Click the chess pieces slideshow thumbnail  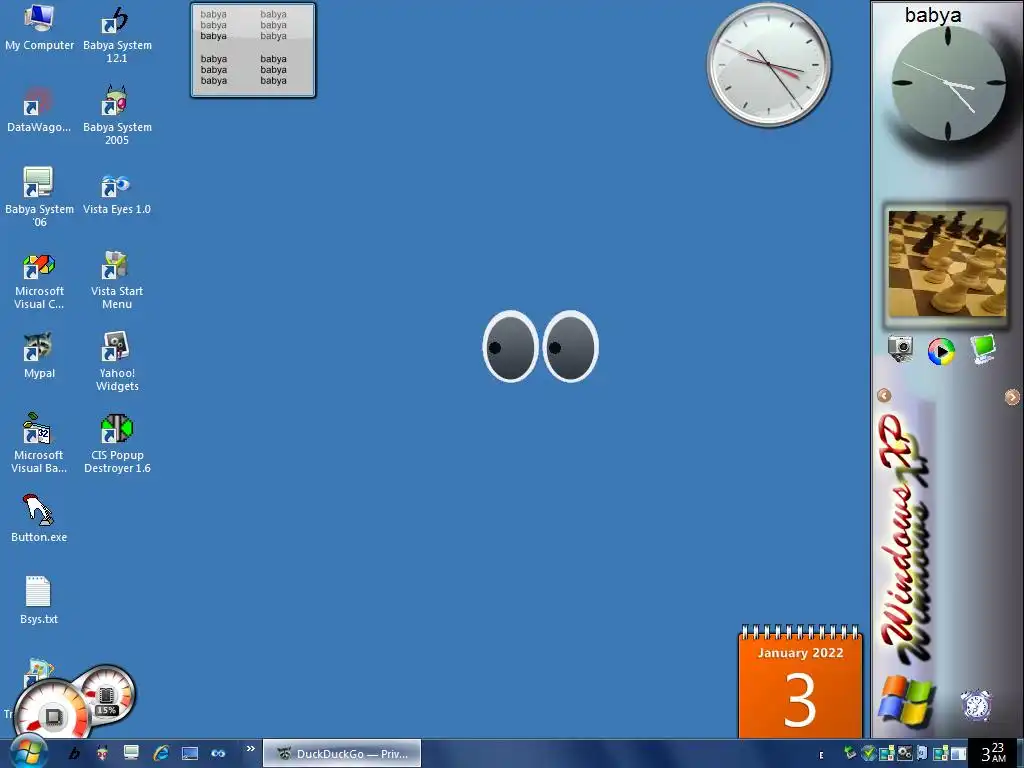(947, 263)
